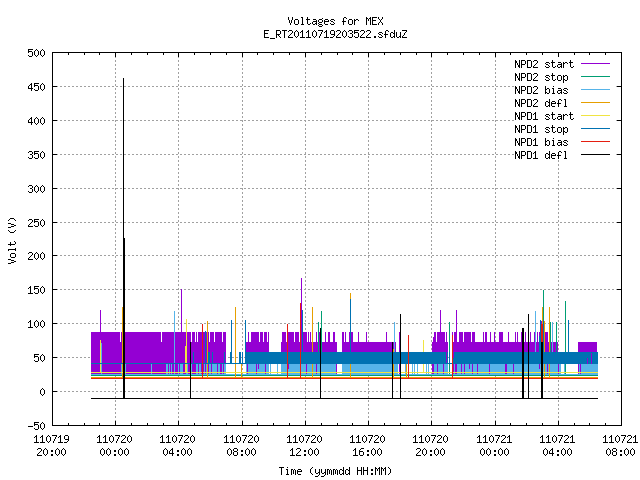Select the NPD1 bias legend label
The width and height of the screenshot is (640, 480).
[541, 142]
